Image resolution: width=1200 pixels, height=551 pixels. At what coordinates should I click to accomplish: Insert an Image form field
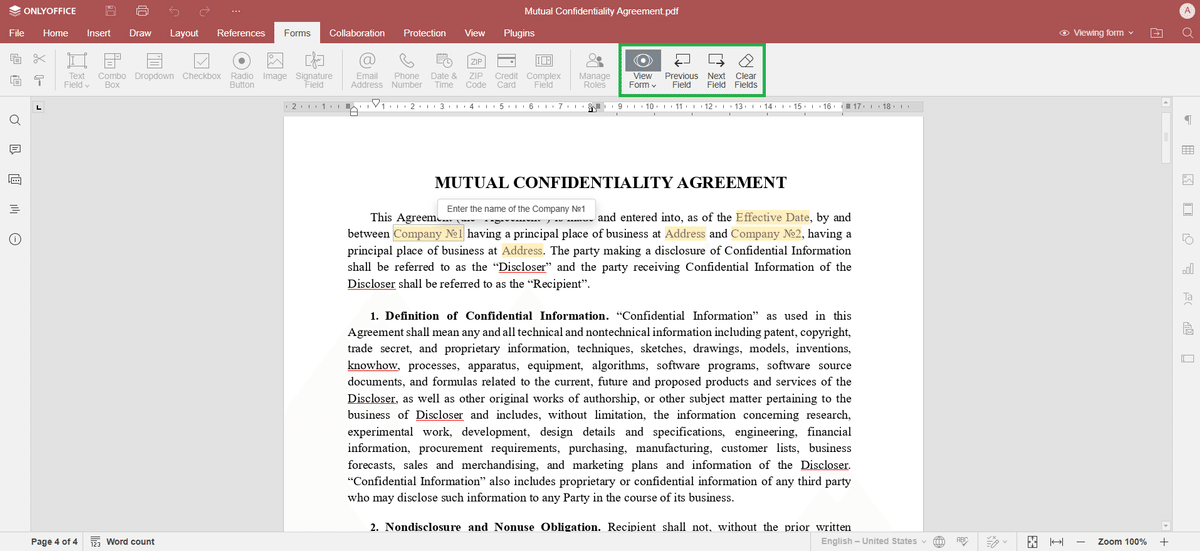pyautogui.click(x=275, y=67)
